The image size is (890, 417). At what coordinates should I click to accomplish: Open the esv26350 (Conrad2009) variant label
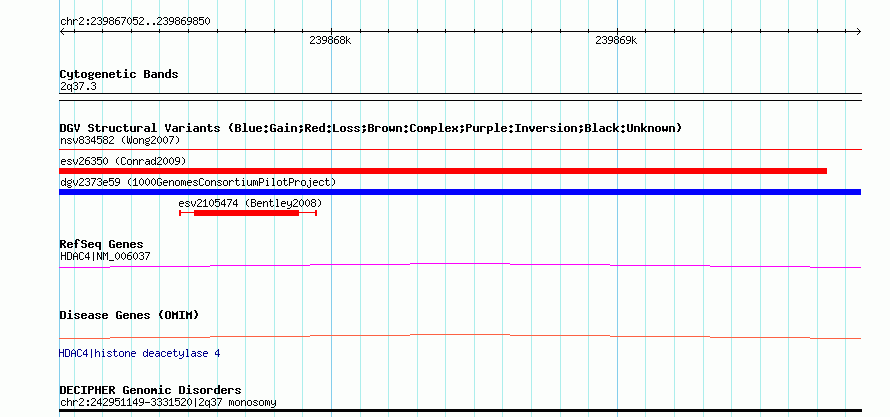[123, 161]
